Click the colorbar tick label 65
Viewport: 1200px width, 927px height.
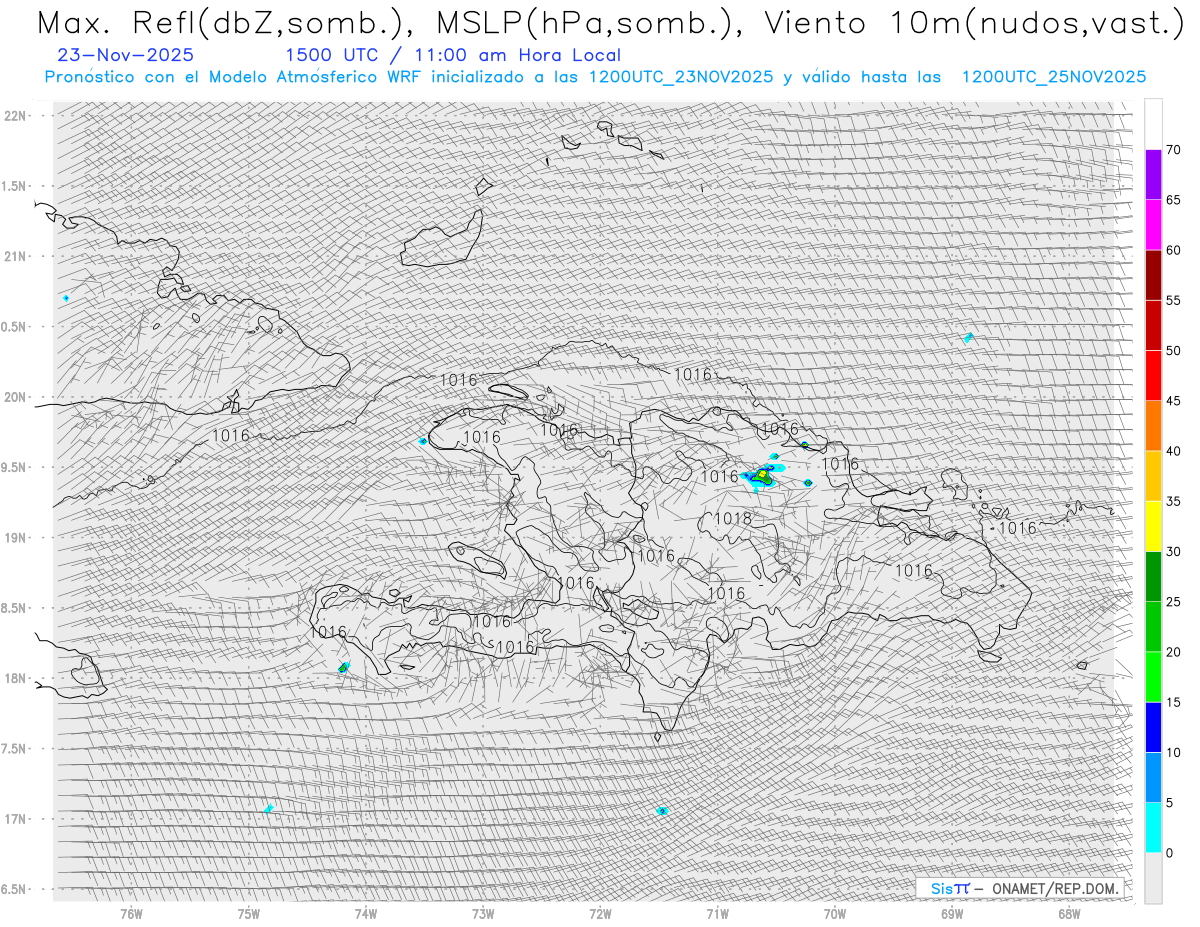1173,200
